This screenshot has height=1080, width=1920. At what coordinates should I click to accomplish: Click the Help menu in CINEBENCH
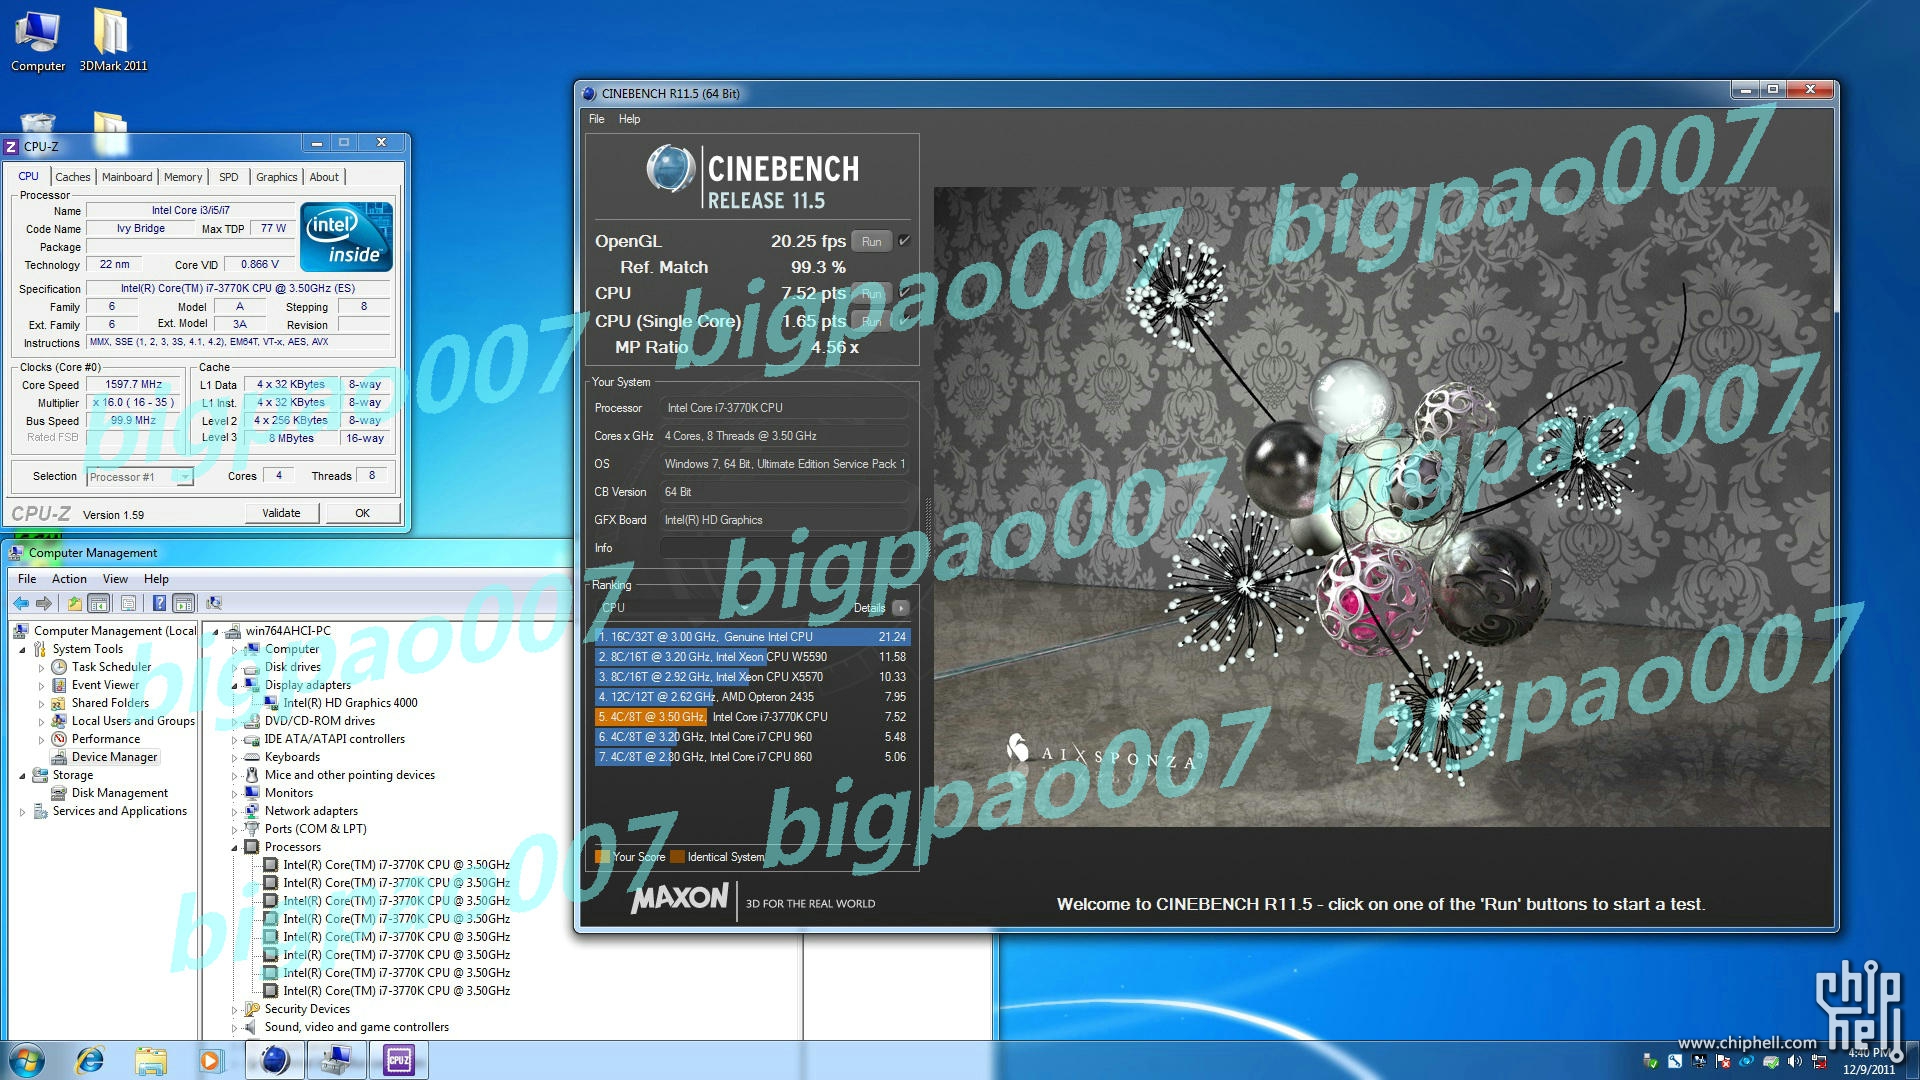[x=628, y=119]
